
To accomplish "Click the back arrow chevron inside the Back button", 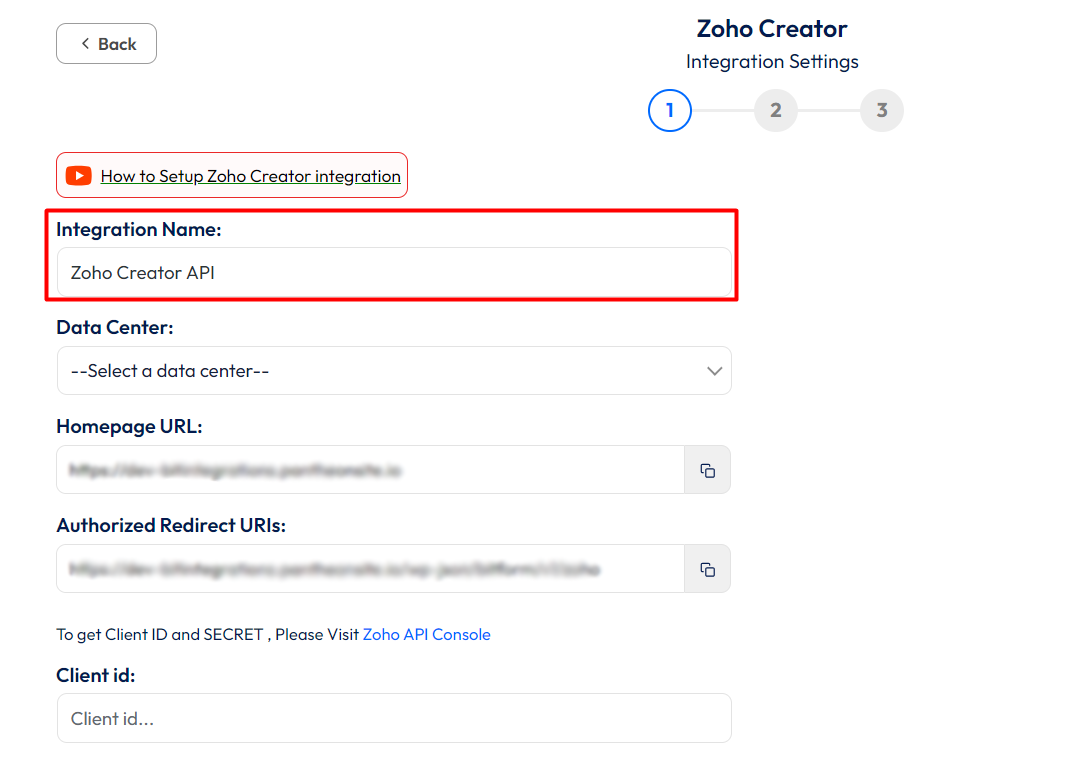I will coord(85,43).
